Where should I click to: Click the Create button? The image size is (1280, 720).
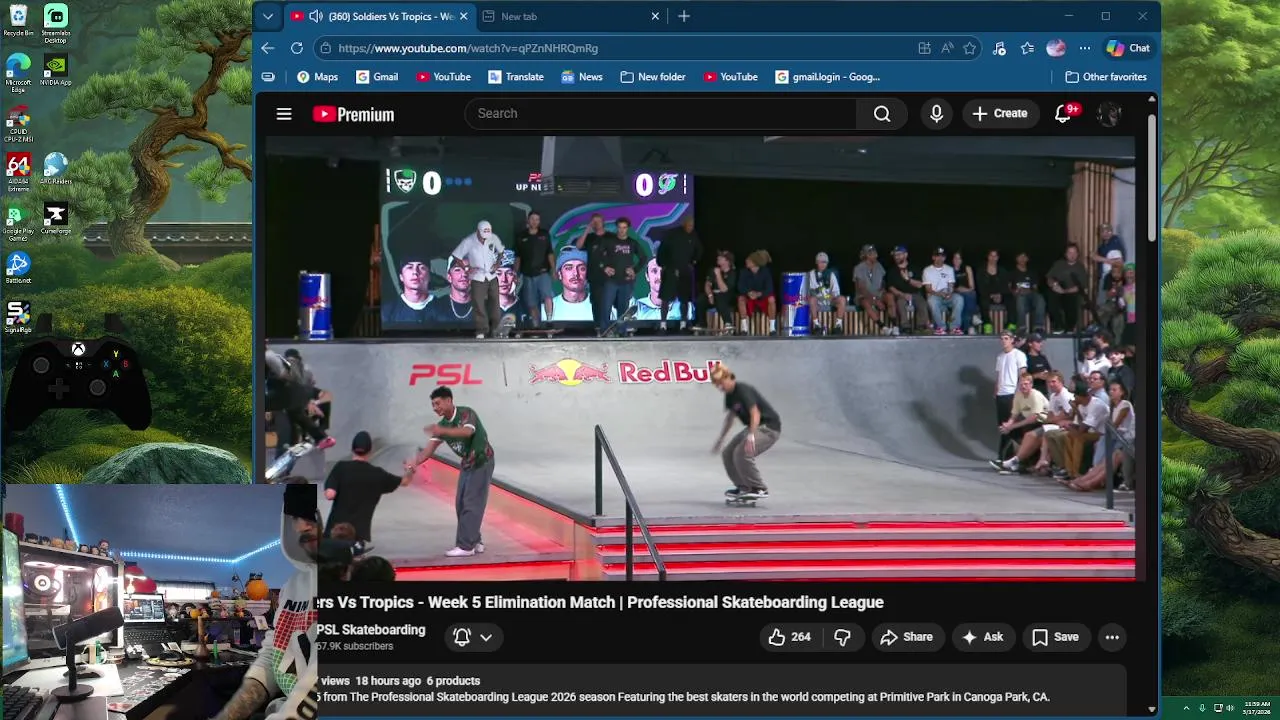[1000, 114]
